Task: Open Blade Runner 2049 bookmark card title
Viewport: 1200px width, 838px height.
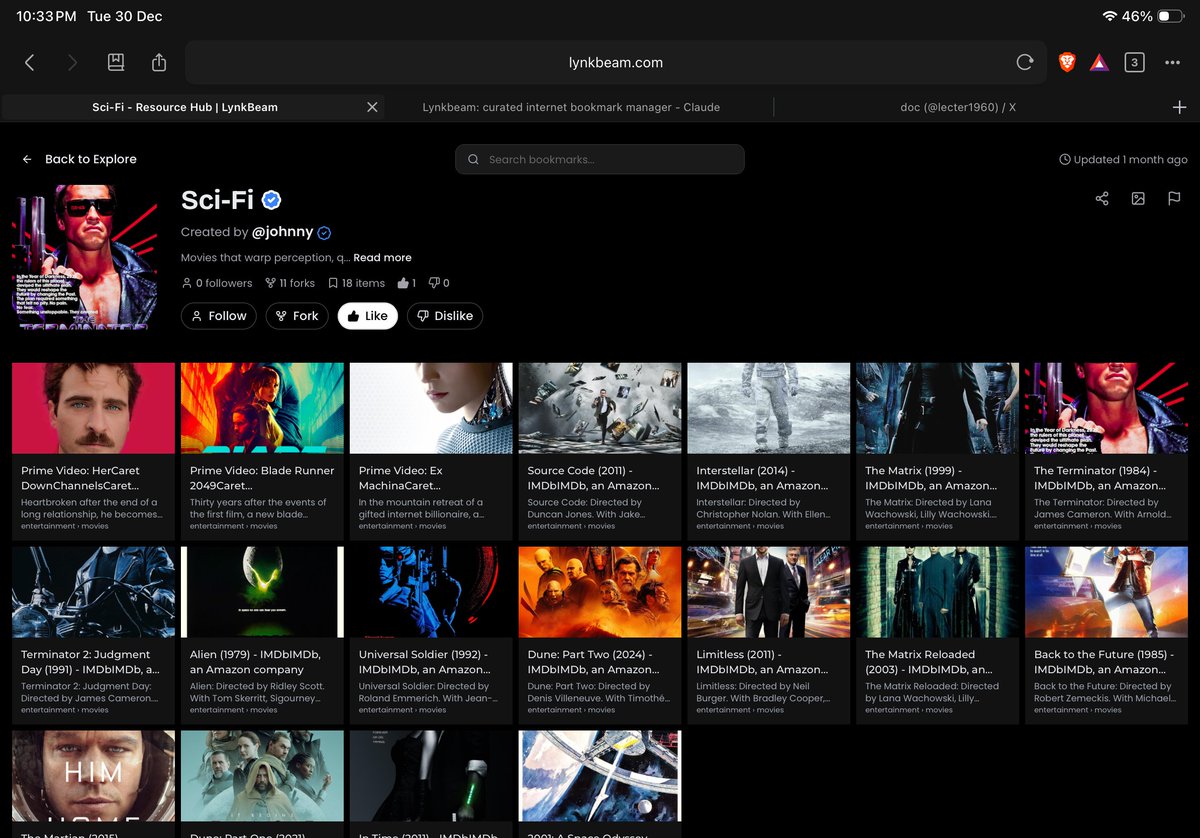Action: tap(262, 477)
